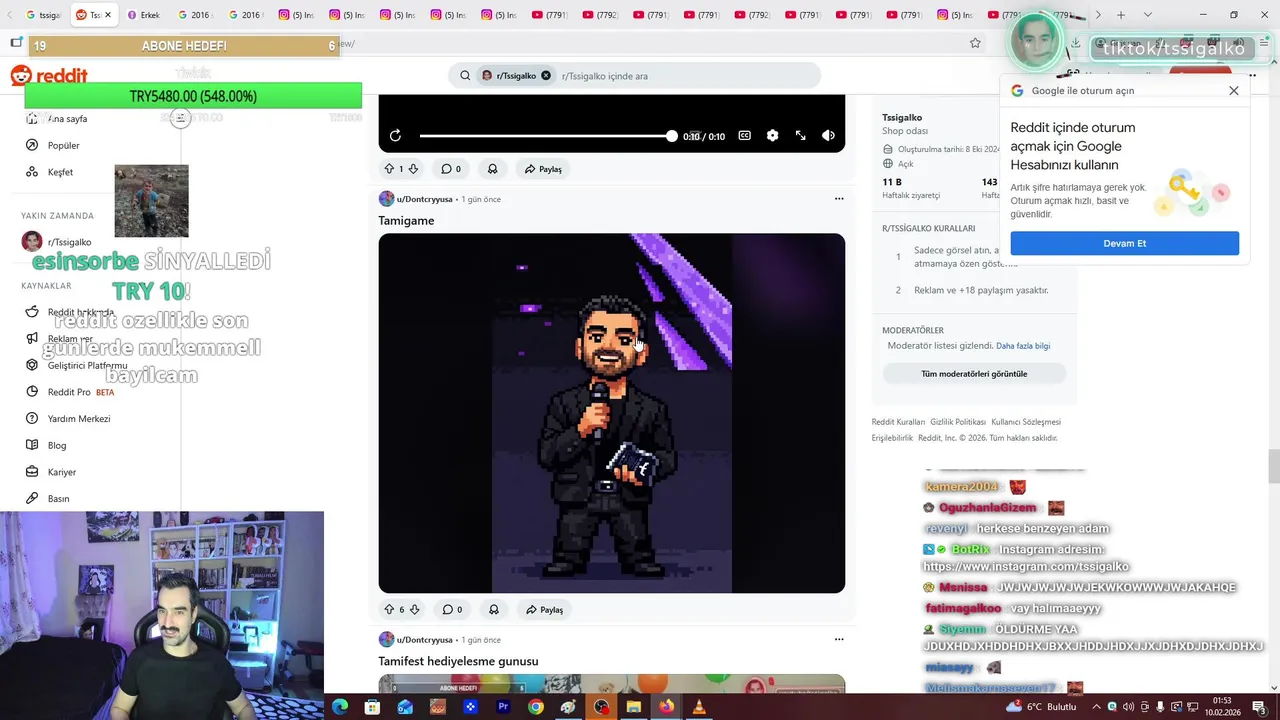Viewport: 1280px width, 720px height.
Task: Select Popüler in the sidebar
Action: tap(64, 145)
